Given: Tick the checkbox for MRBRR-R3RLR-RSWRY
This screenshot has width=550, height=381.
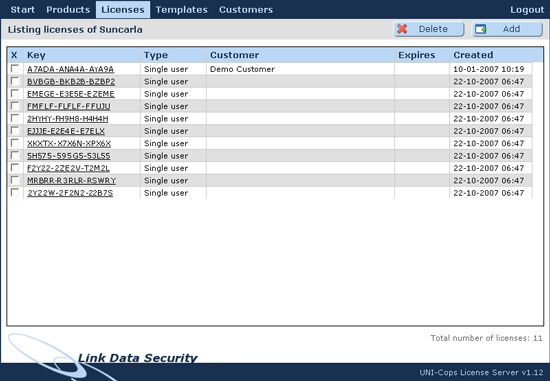Looking at the screenshot, I should 15,180.
